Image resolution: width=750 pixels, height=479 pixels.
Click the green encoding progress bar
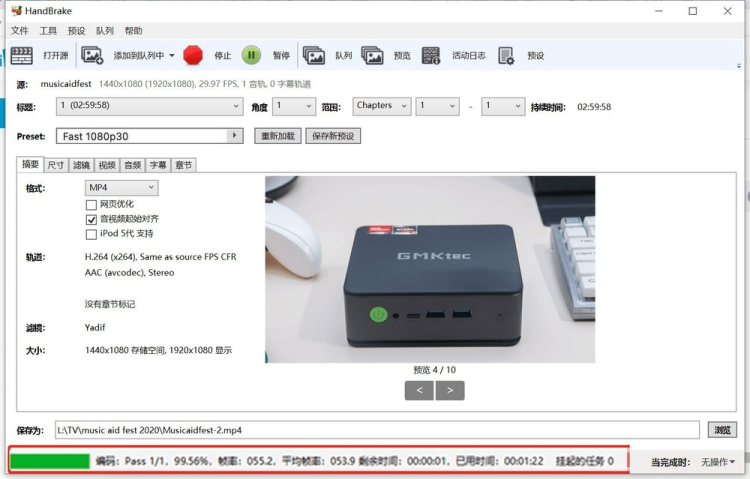click(50, 461)
